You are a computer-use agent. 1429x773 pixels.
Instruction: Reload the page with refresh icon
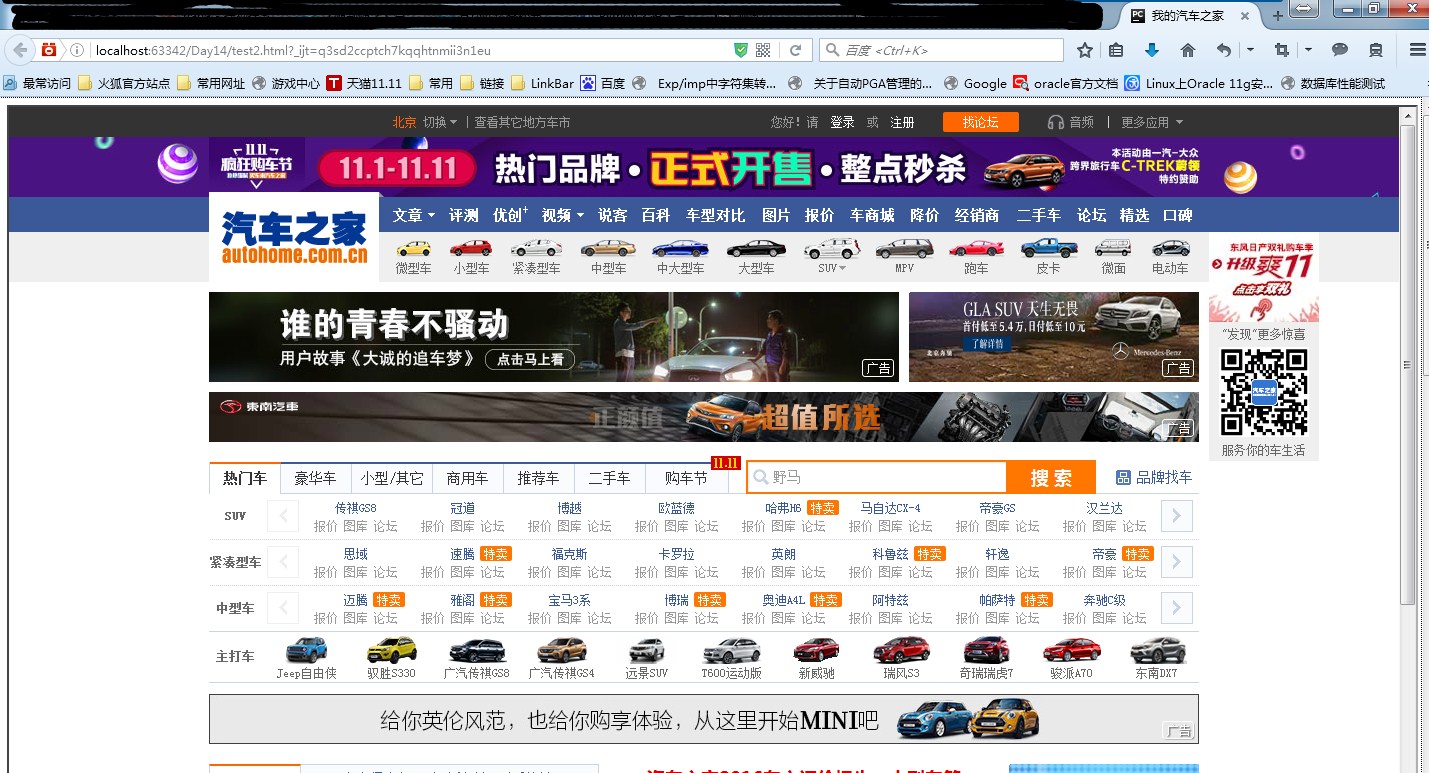click(796, 50)
